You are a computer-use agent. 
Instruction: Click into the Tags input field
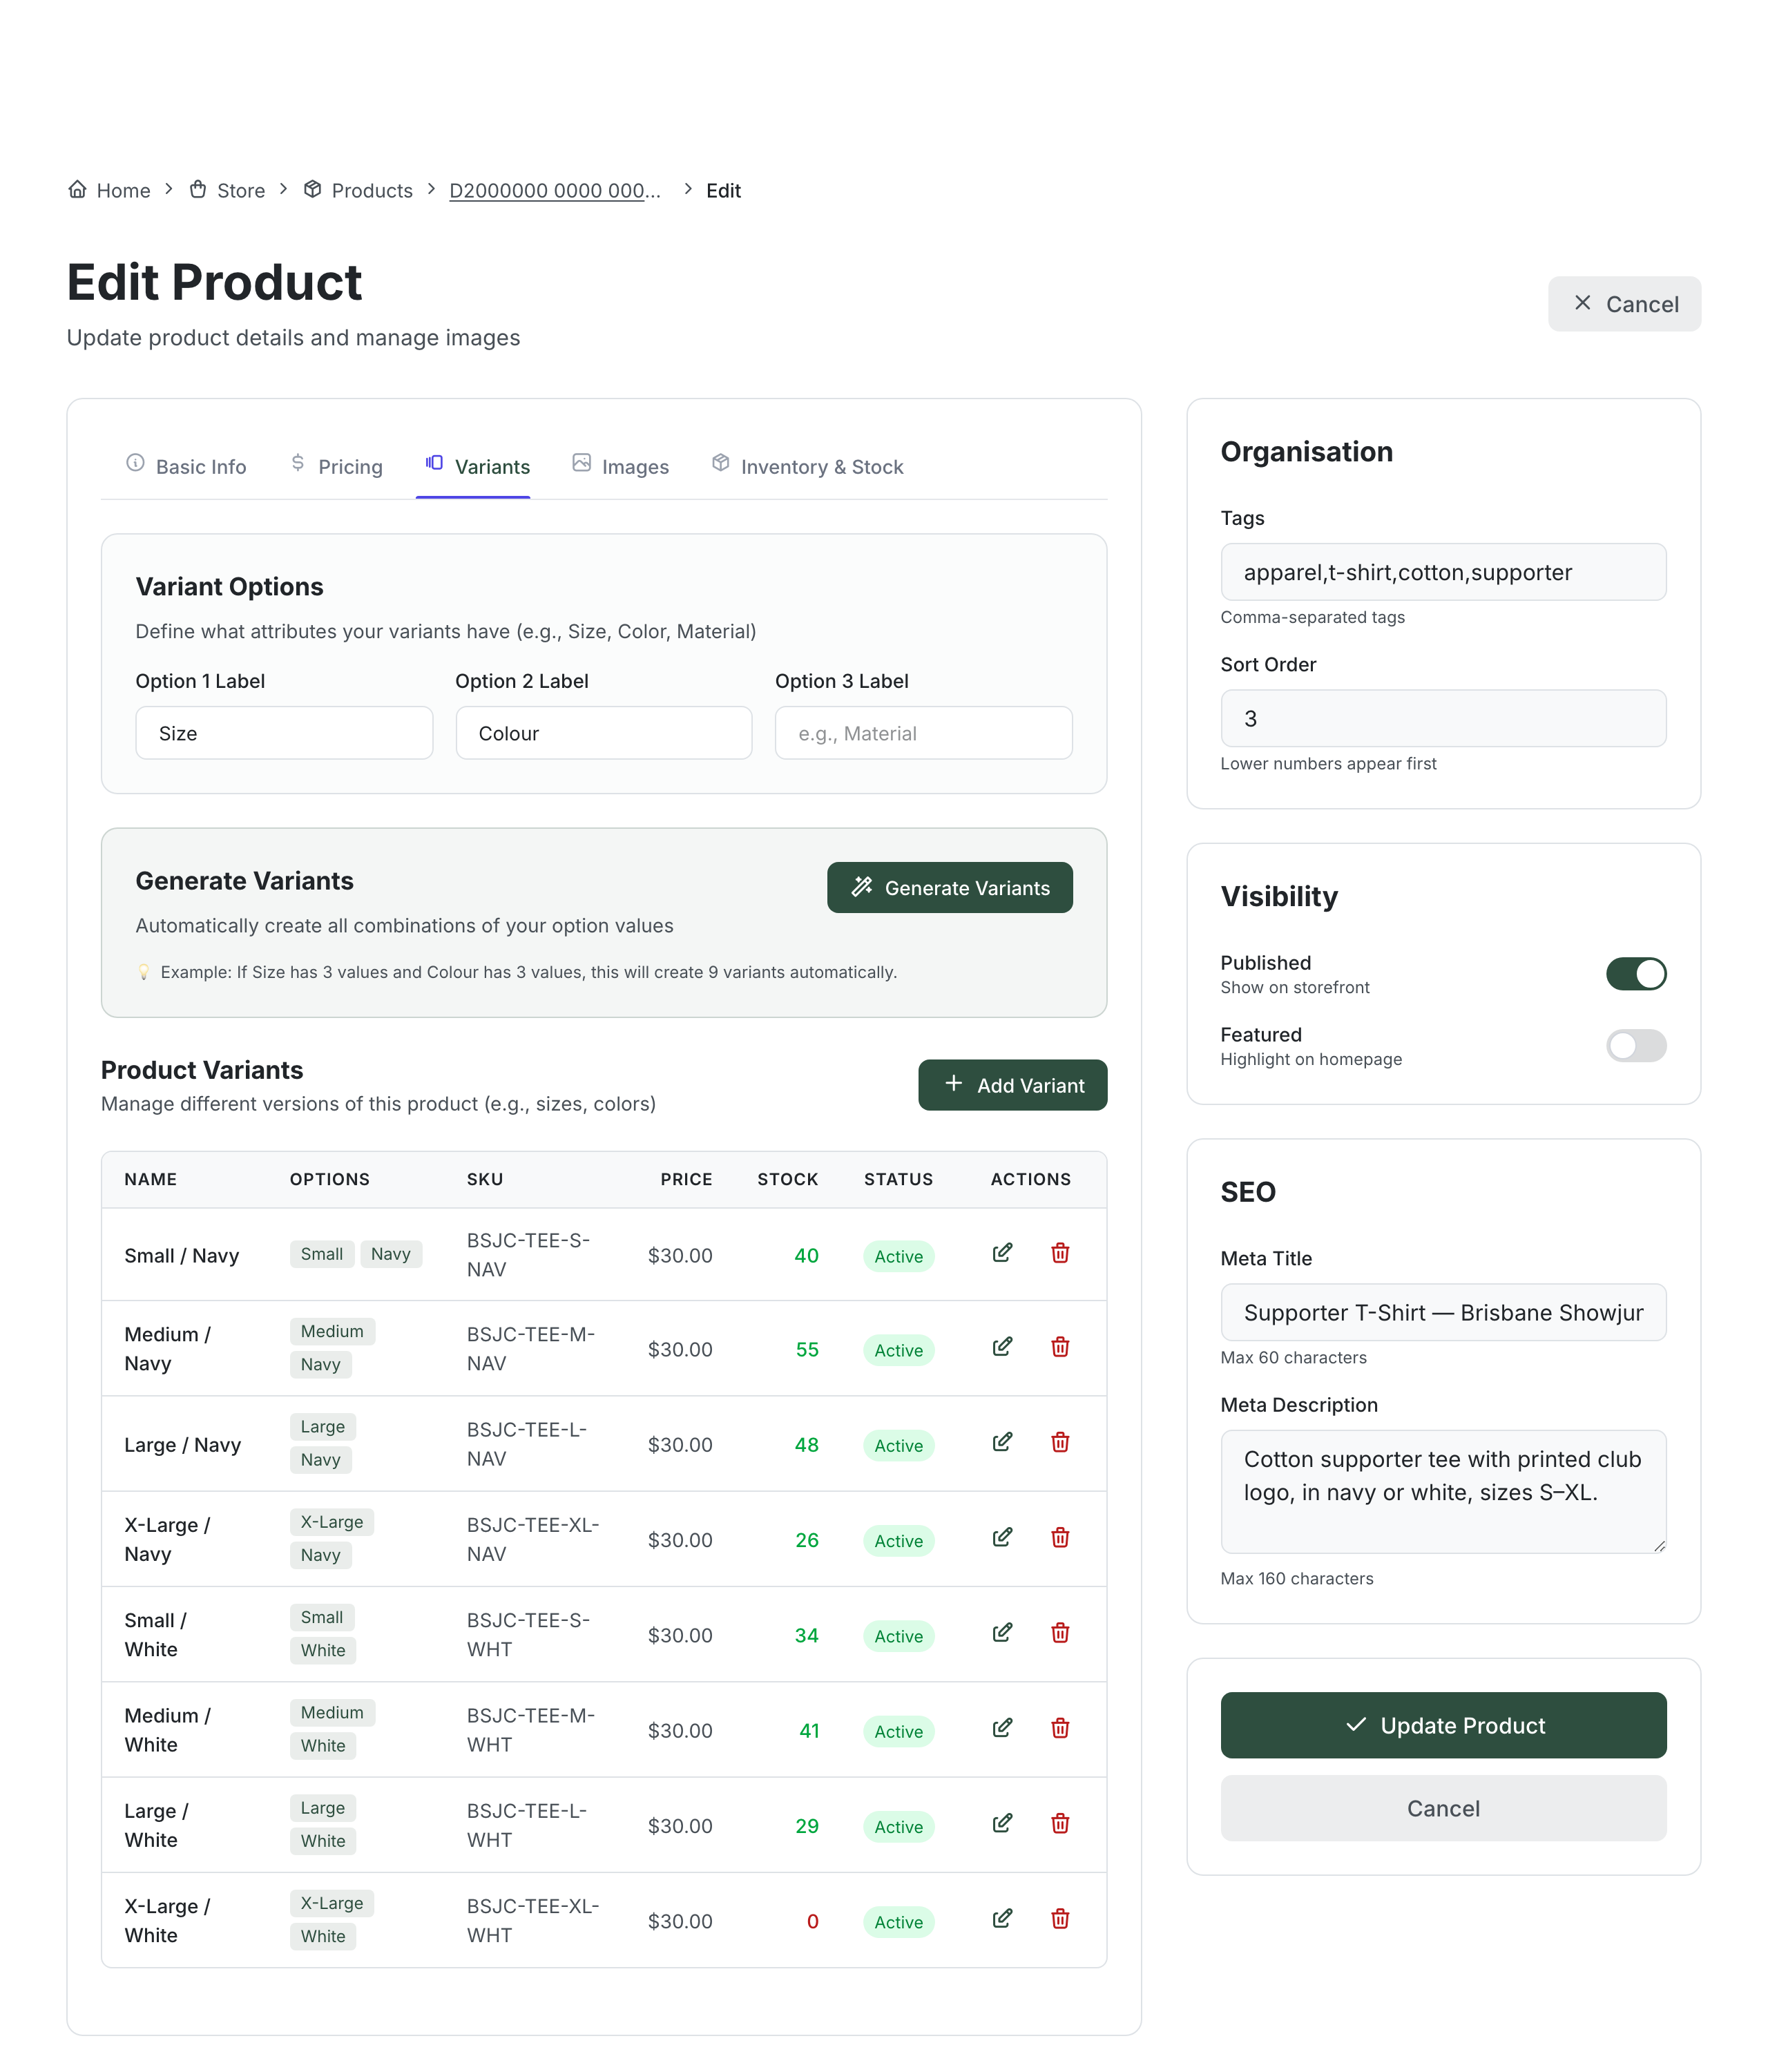pos(1443,572)
